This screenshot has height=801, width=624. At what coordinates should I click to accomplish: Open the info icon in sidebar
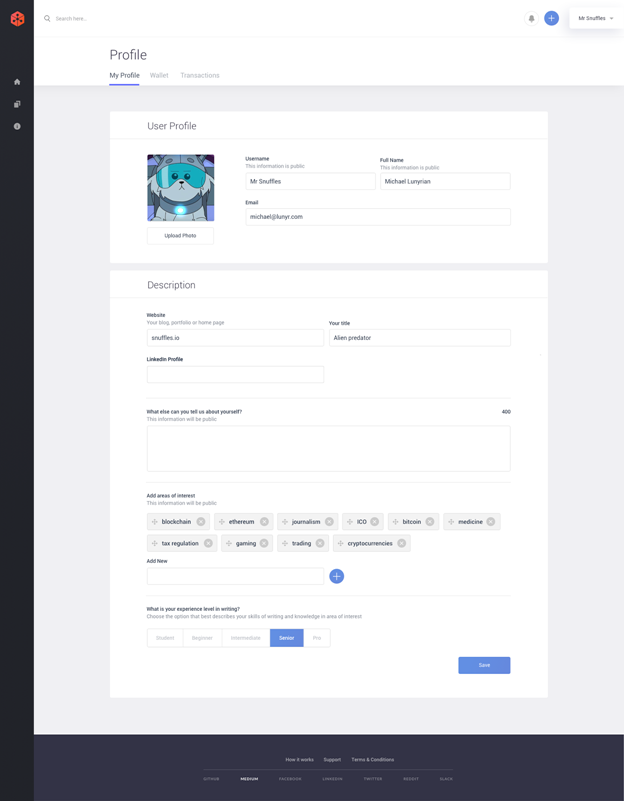click(x=17, y=126)
